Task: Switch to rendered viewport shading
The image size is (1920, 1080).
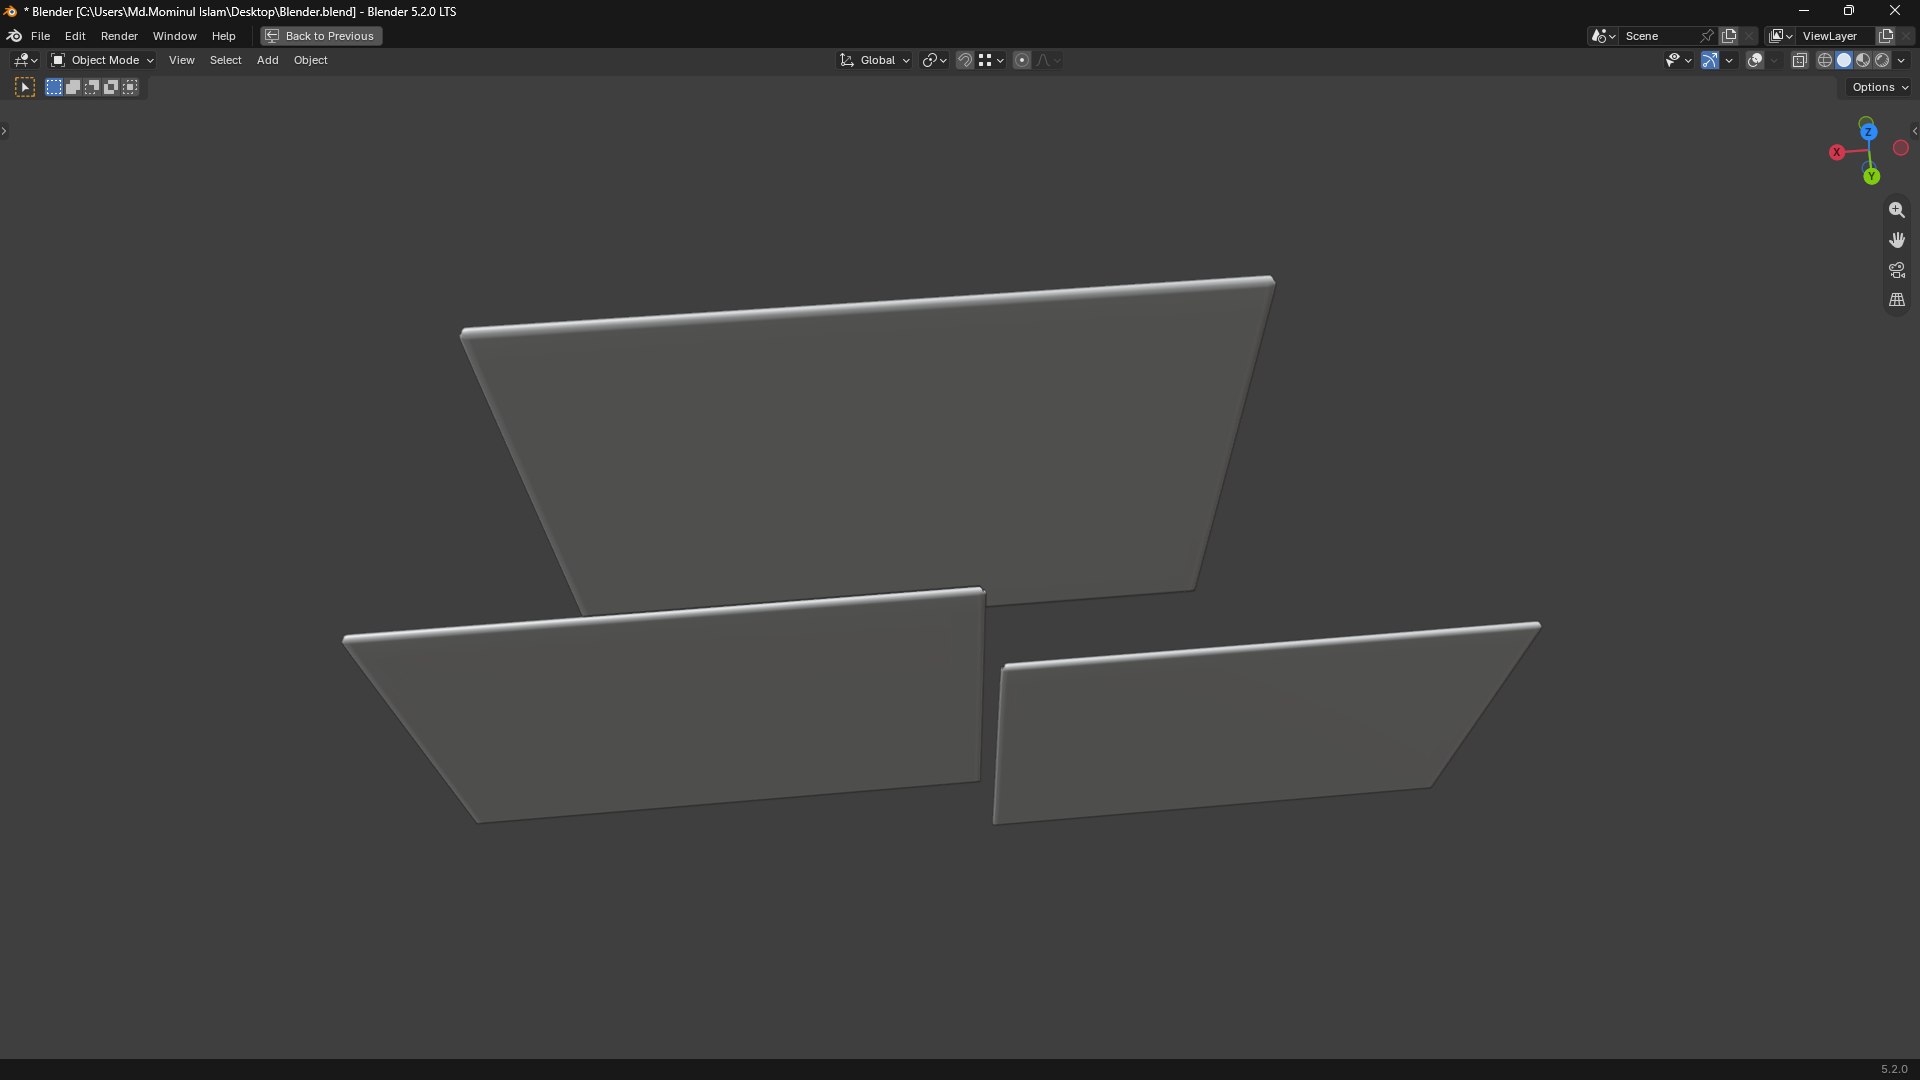Action: pos(1882,60)
